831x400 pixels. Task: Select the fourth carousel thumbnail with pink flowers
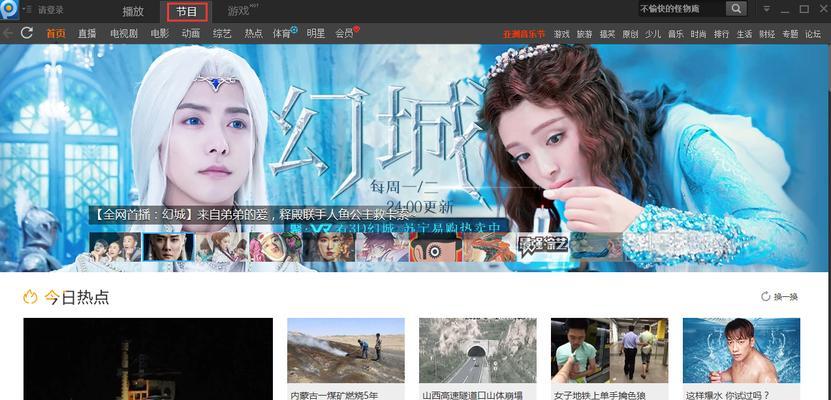276,247
